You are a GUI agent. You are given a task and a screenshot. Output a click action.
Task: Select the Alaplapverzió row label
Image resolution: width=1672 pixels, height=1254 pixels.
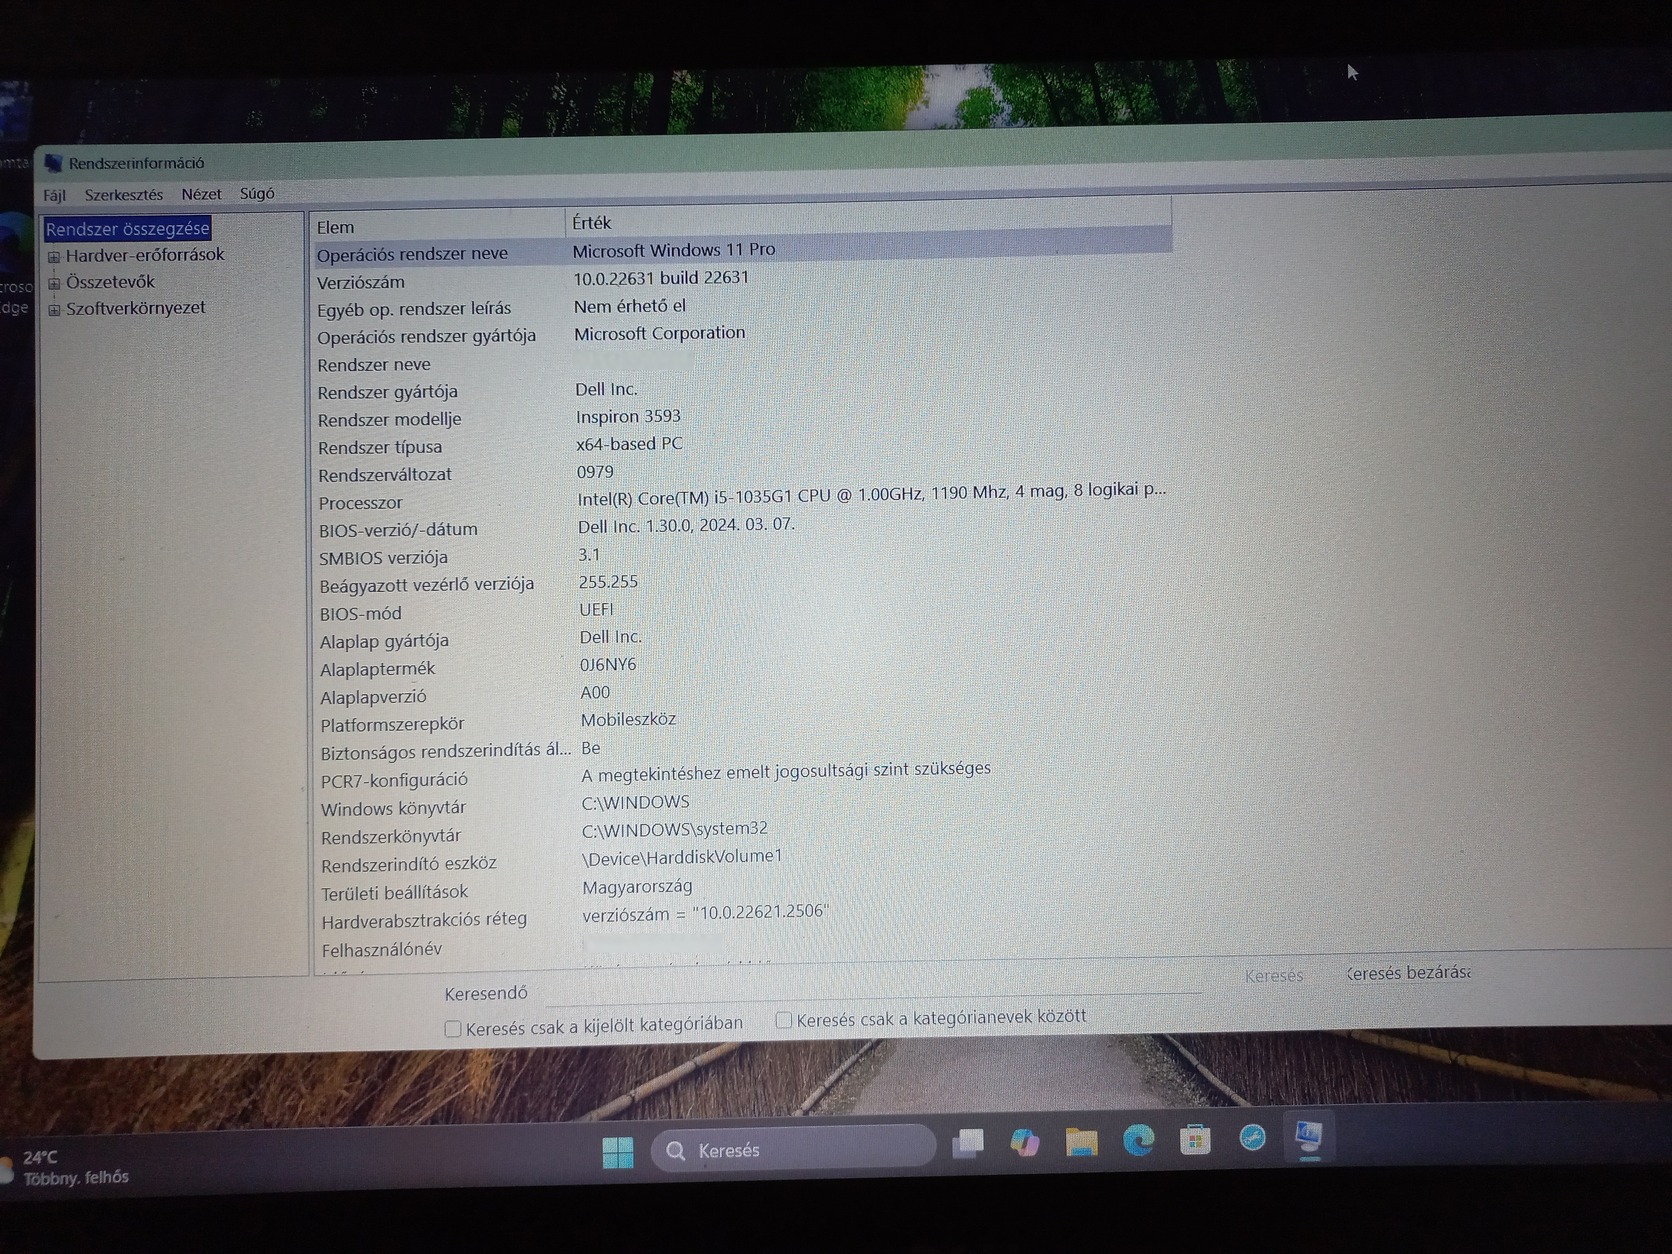click(x=373, y=697)
